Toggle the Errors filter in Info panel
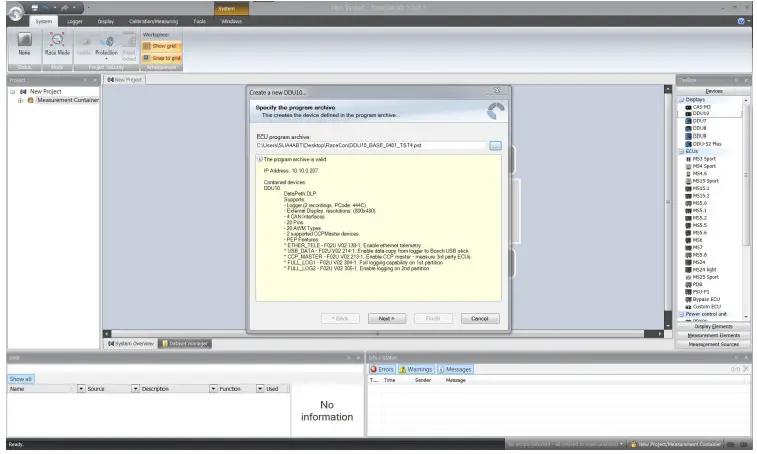757x454 pixels. pyautogui.click(x=382, y=369)
